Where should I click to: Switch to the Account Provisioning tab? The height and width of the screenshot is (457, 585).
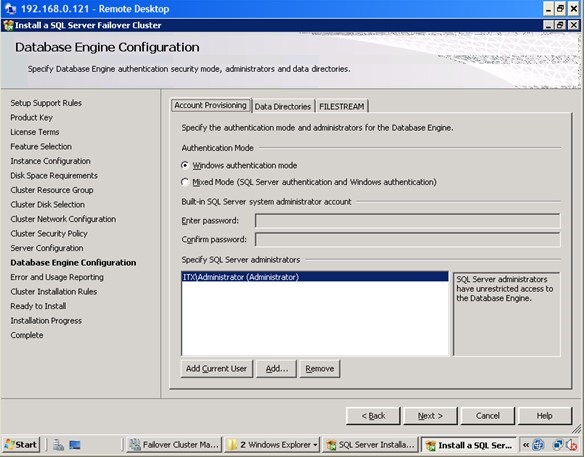[x=211, y=105]
